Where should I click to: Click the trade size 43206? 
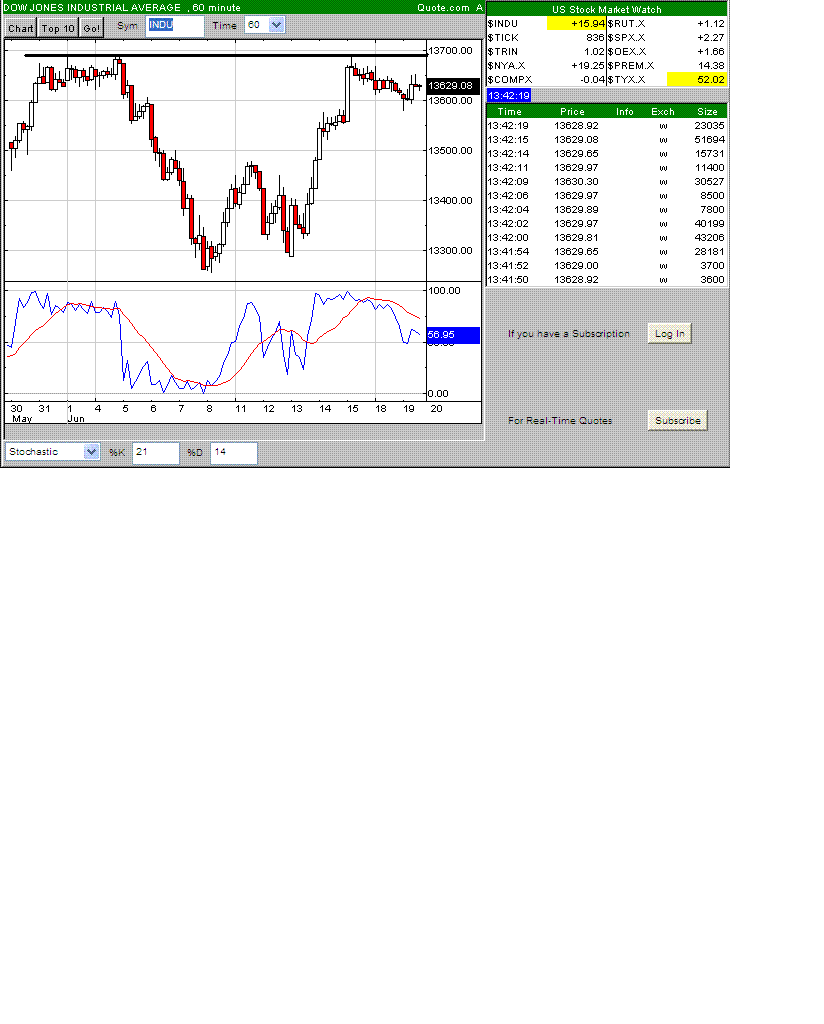point(710,238)
